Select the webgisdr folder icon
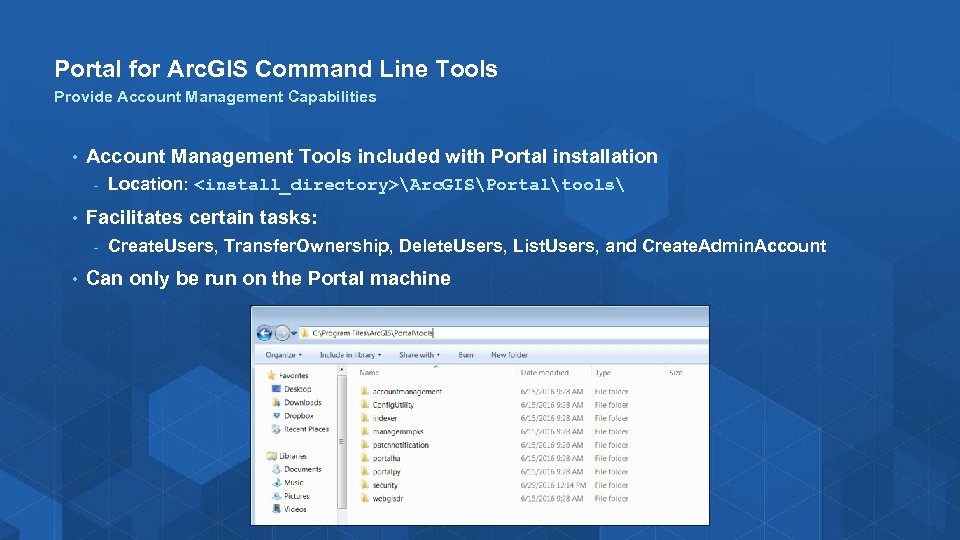This screenshot has height=540, width=960. (x=365, y=498)
